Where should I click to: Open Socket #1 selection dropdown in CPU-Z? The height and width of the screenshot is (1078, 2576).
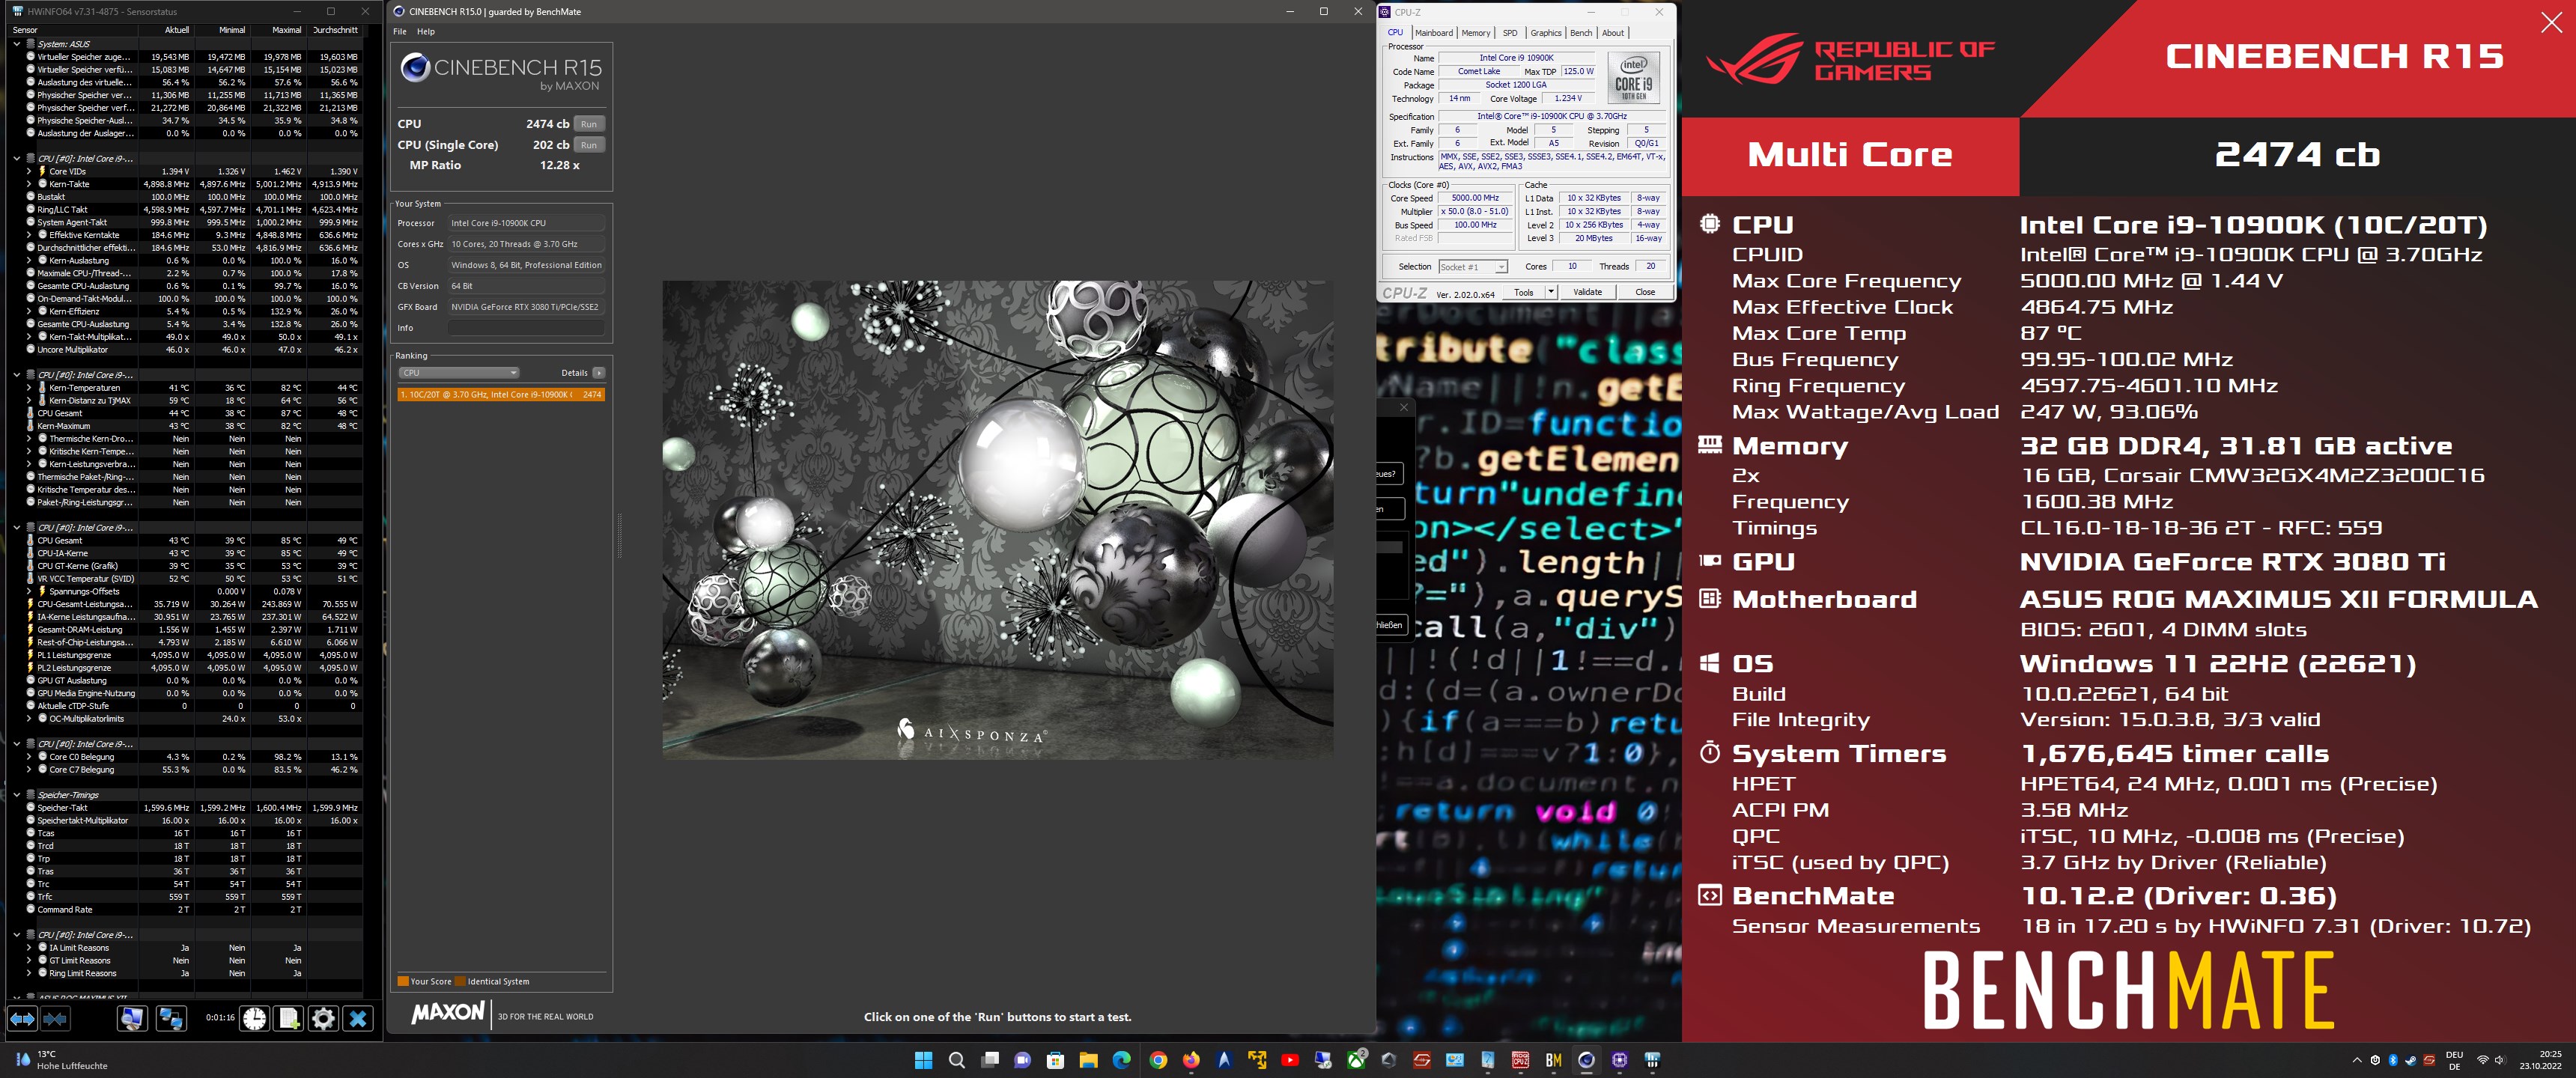(x=1473, y=267)
